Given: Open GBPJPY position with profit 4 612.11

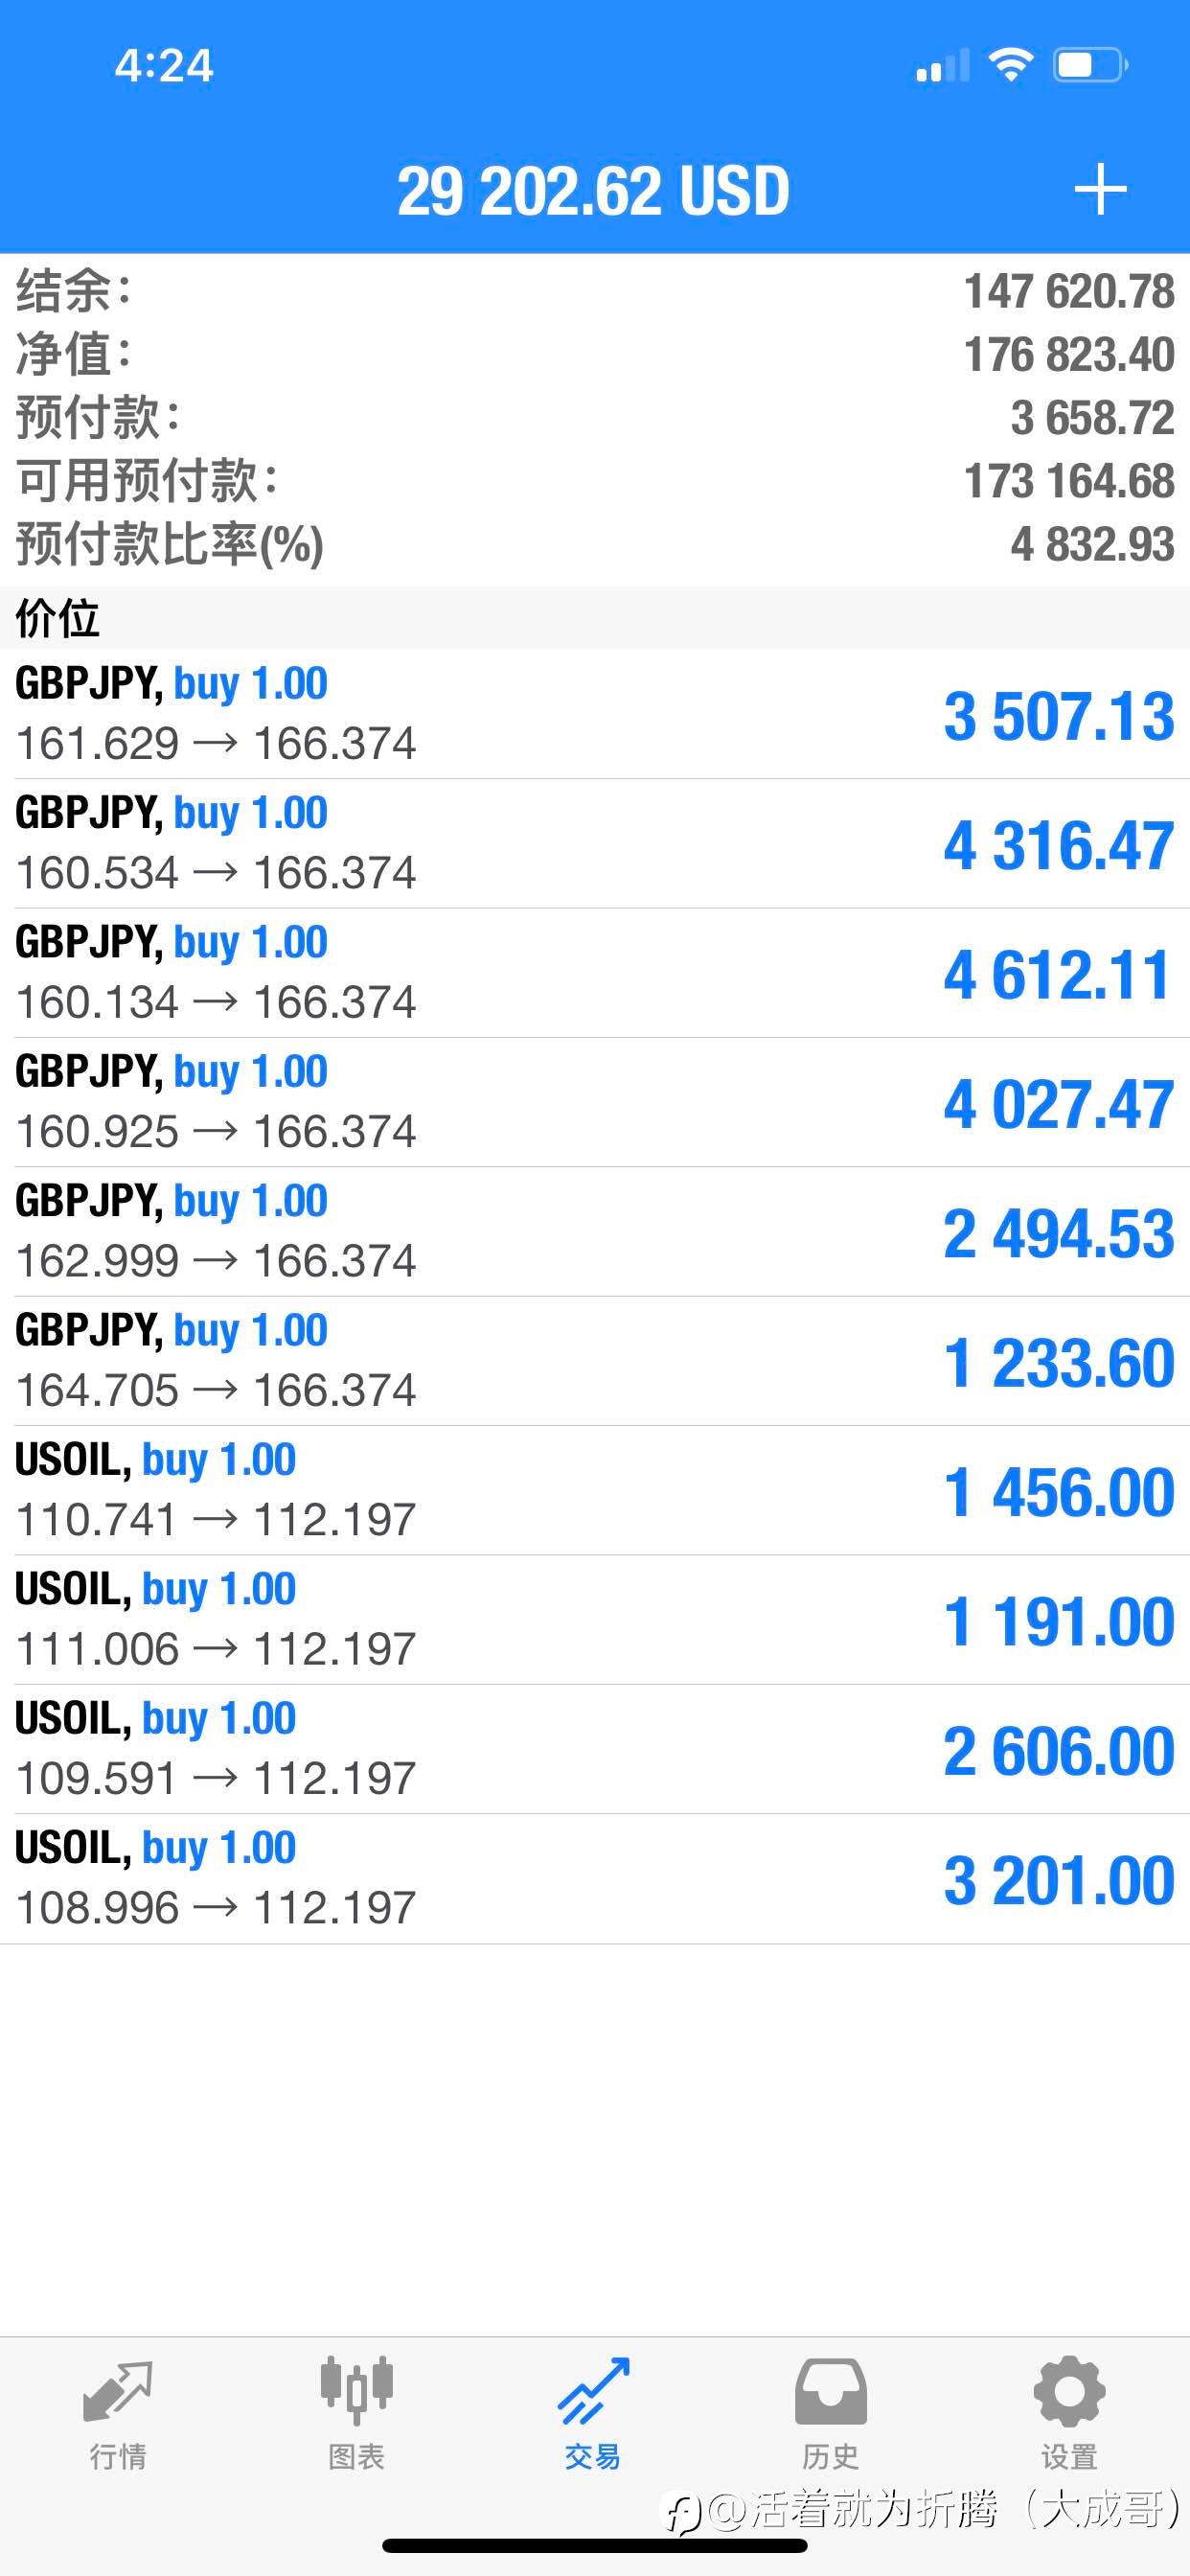Looking at the screenshot, I should tap(595, 973).
